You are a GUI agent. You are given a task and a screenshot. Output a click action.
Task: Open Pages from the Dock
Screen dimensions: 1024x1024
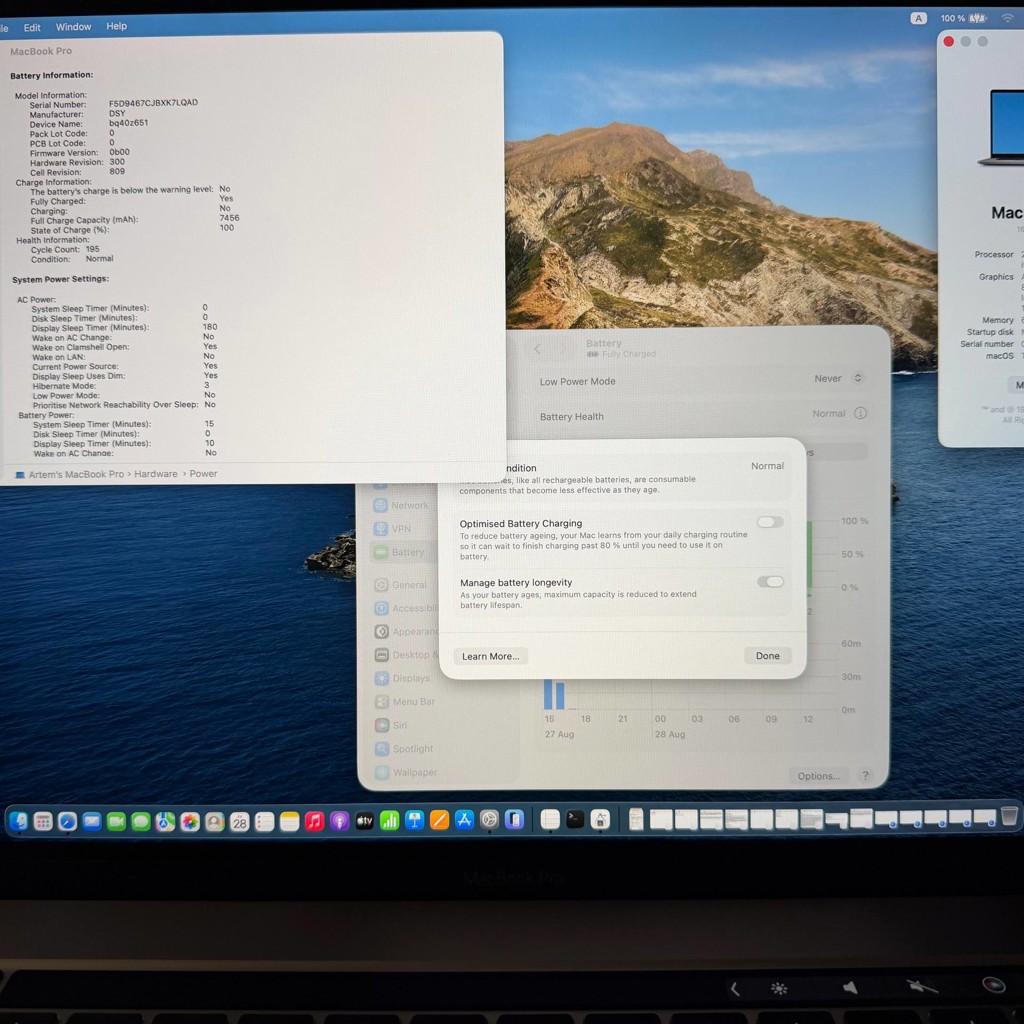coord(440,820)
